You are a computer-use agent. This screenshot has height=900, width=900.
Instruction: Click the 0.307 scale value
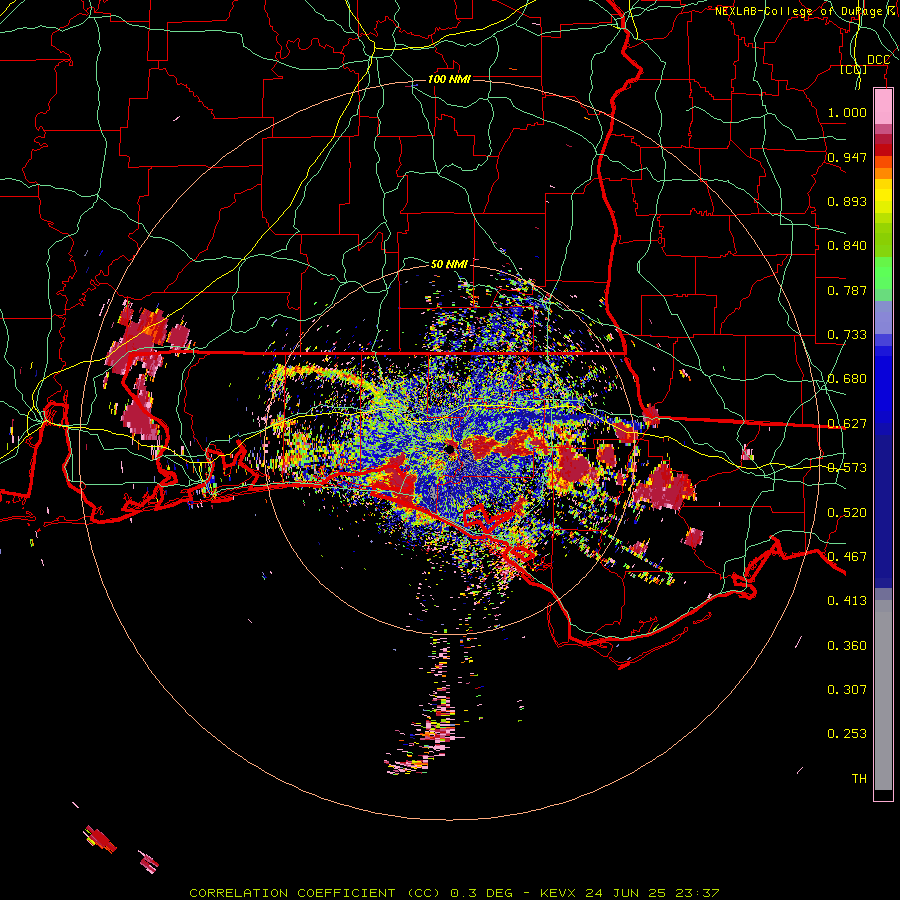click(847, 689)
